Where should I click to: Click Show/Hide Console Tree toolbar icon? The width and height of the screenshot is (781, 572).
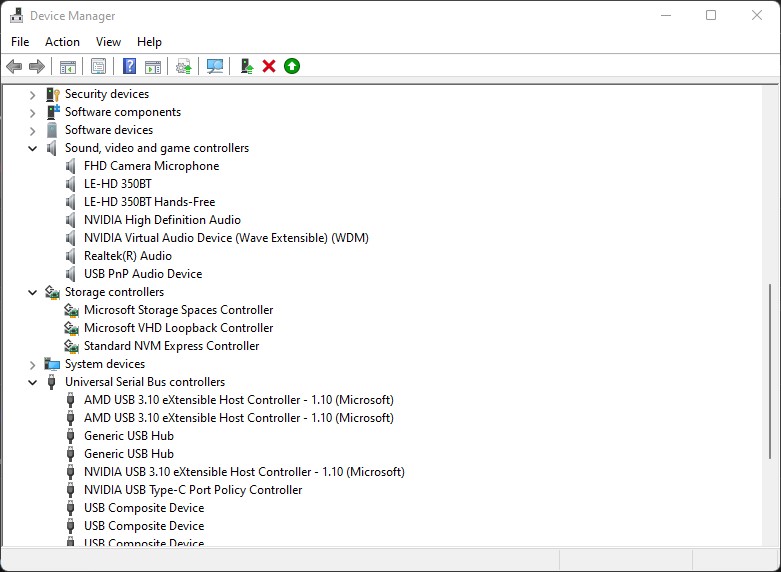[68, 66]
